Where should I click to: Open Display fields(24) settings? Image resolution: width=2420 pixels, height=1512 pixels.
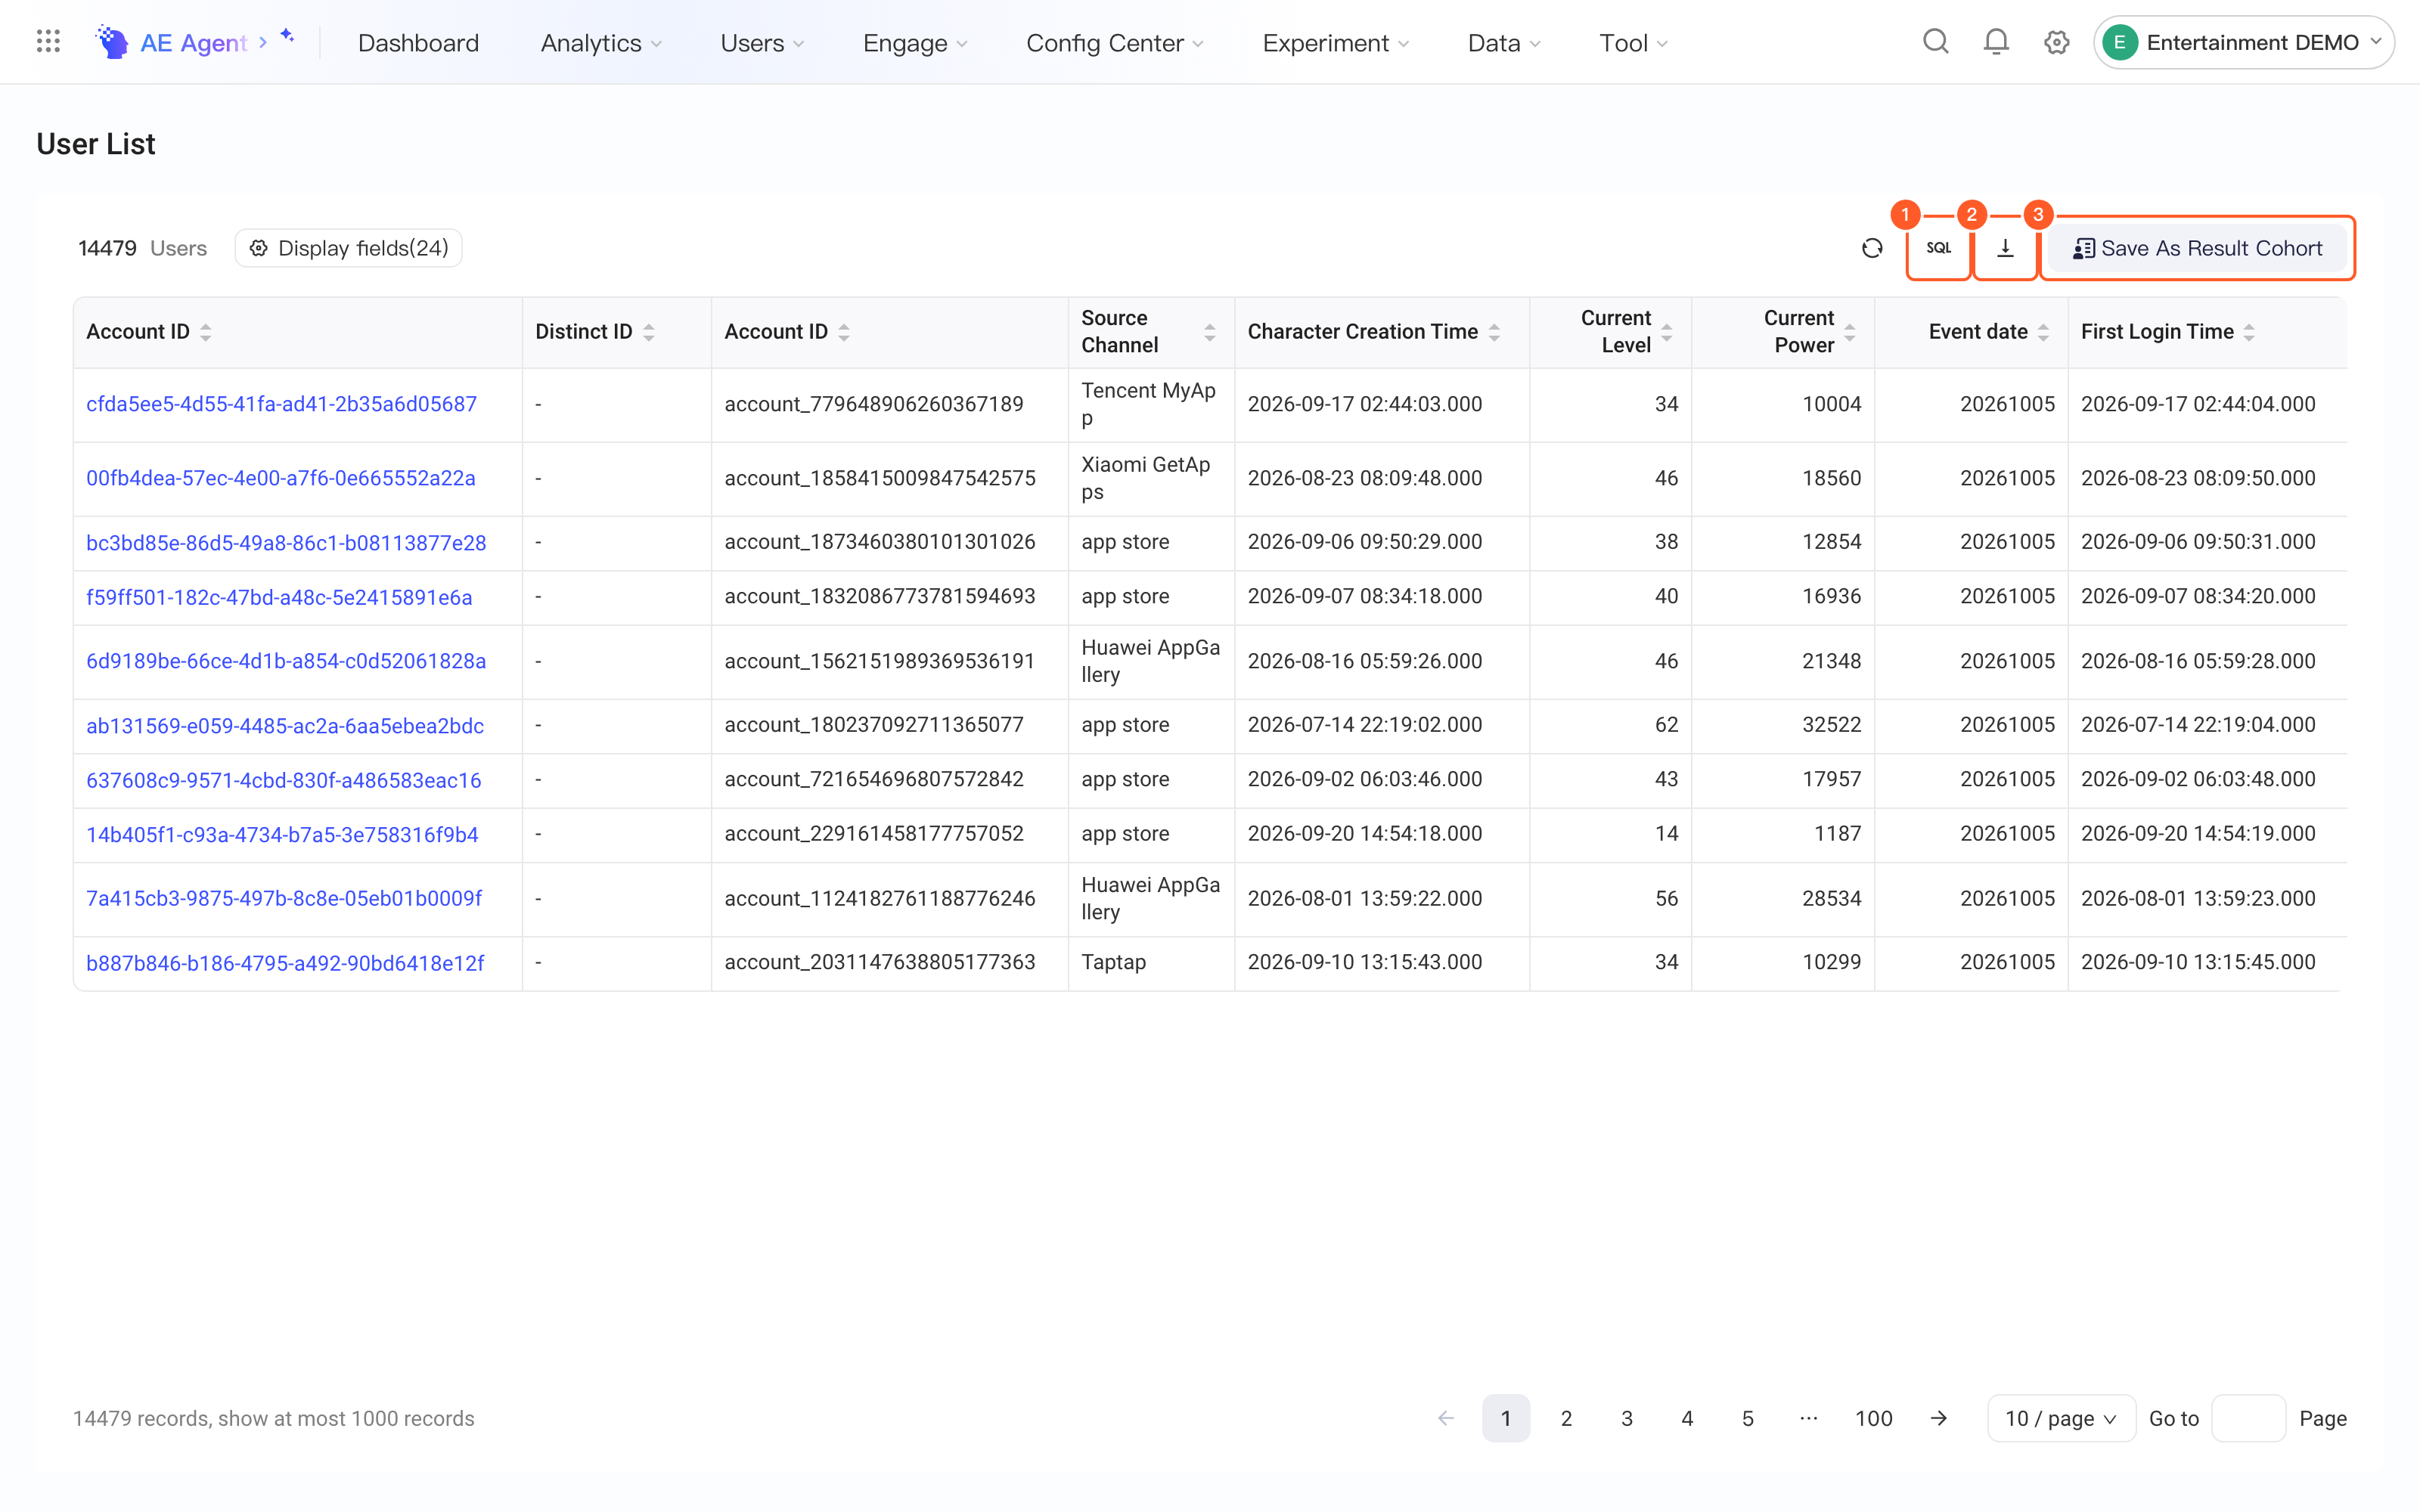point(348,248)
